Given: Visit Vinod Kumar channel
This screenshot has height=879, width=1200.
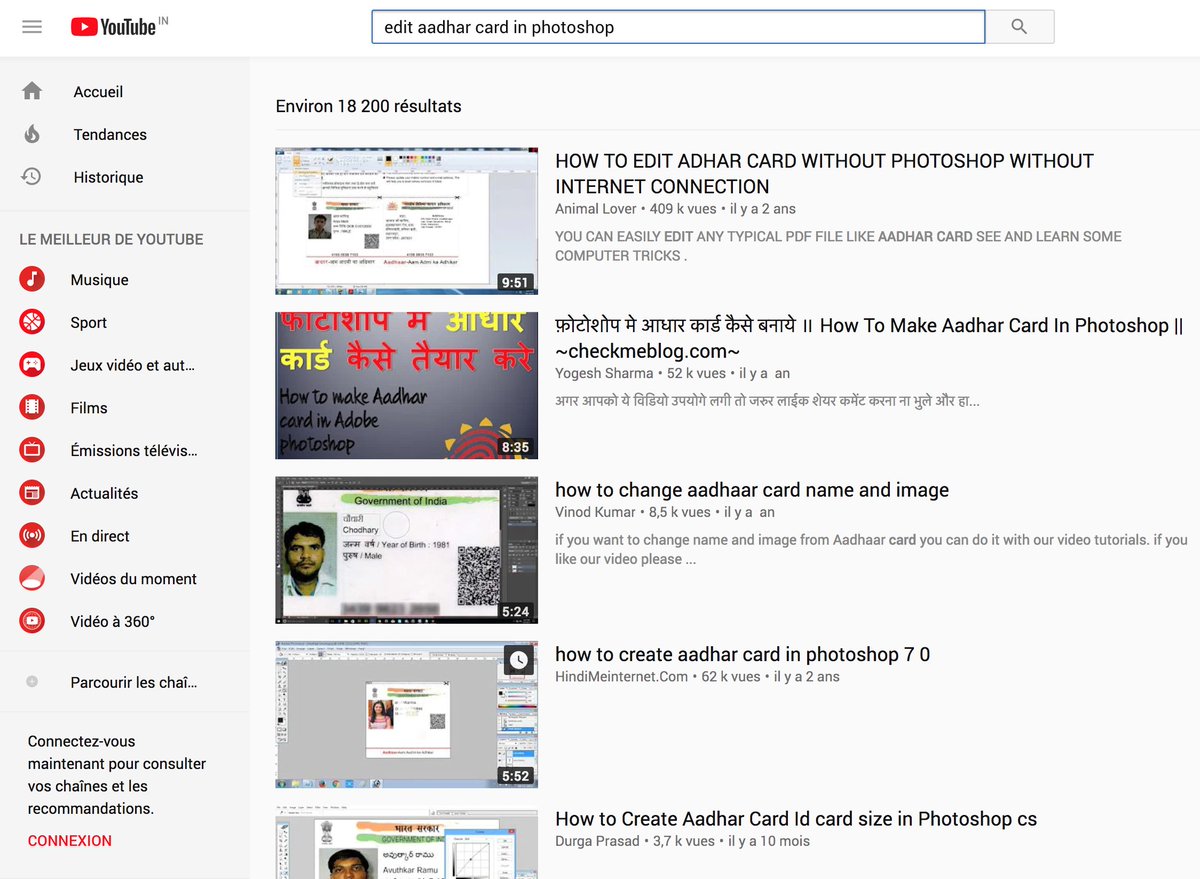Looking at the screenshot, I should pos(595,512).
